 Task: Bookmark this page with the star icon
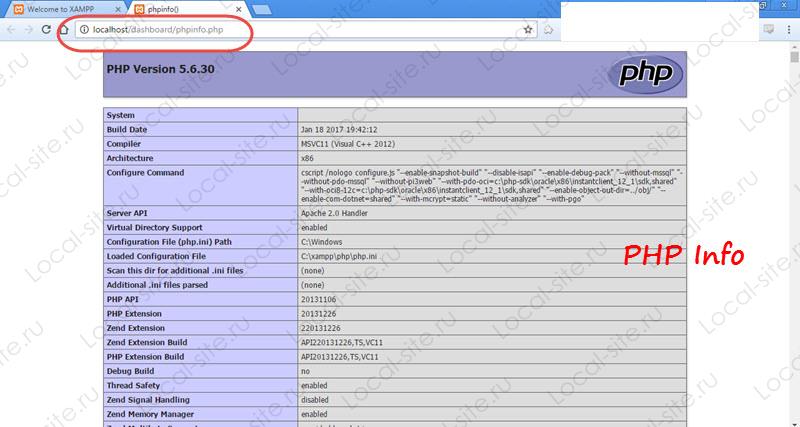[528, 30]
